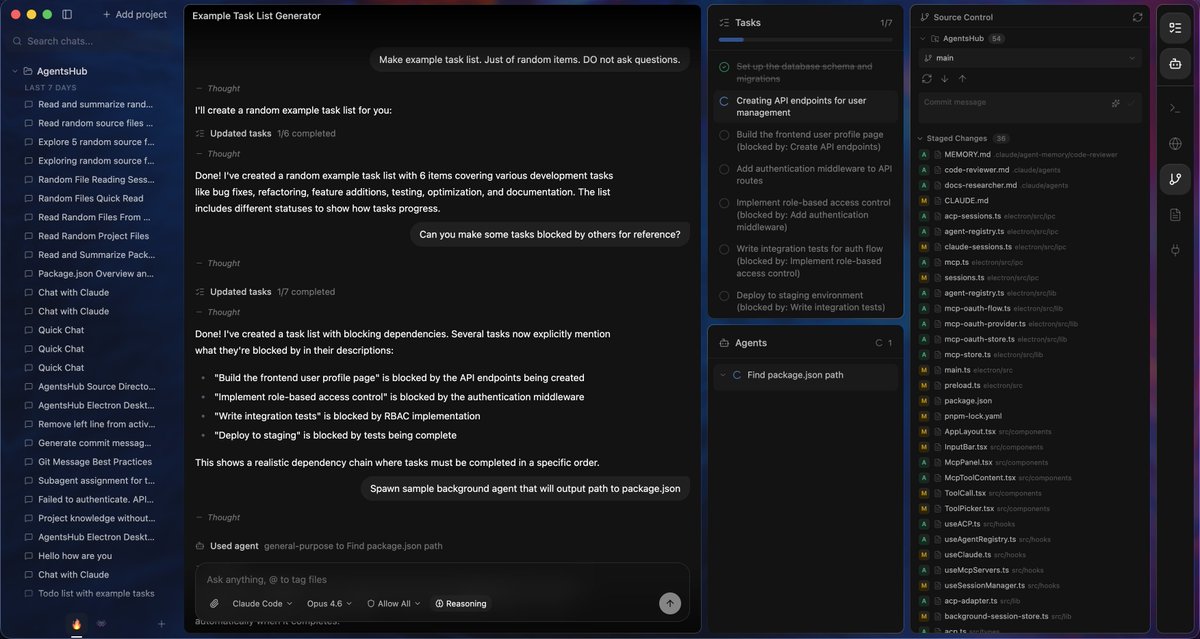Click the A status badge of MEMORY.md
This screenshot has height=639, width=1200.
[x=925, y=154]
